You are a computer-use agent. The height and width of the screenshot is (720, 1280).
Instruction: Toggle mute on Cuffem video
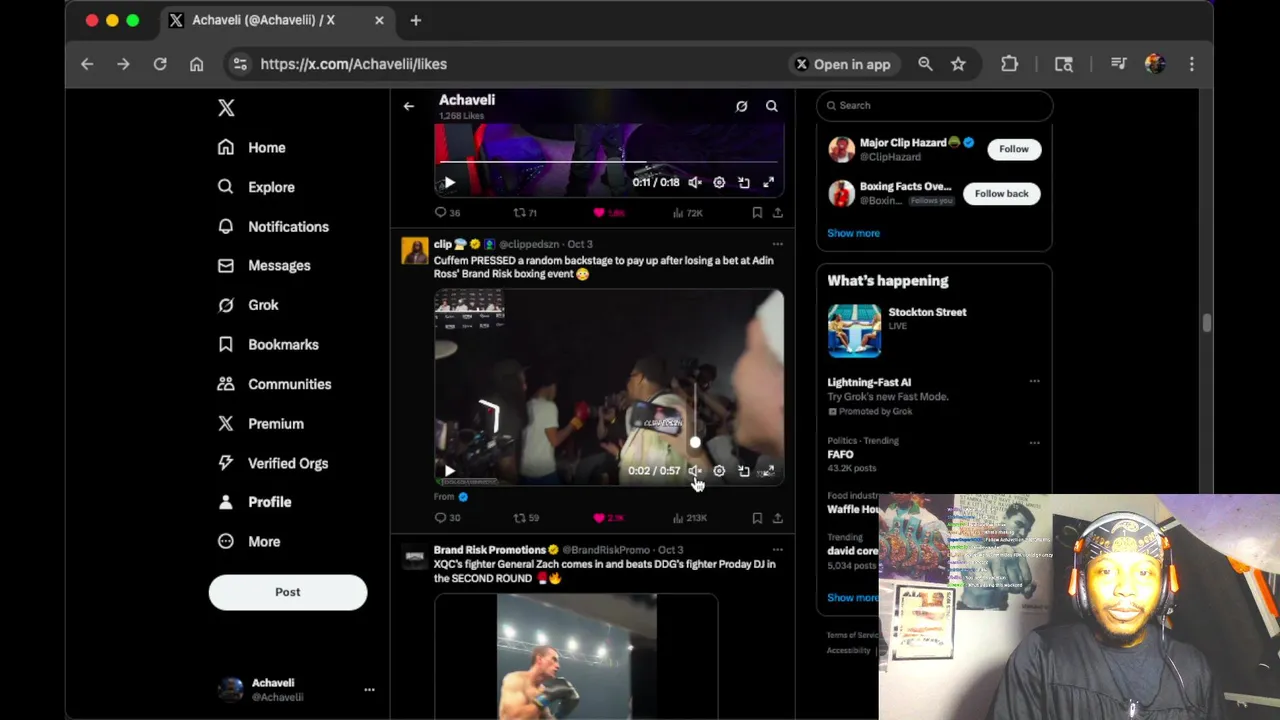click(x=695, y=471)
